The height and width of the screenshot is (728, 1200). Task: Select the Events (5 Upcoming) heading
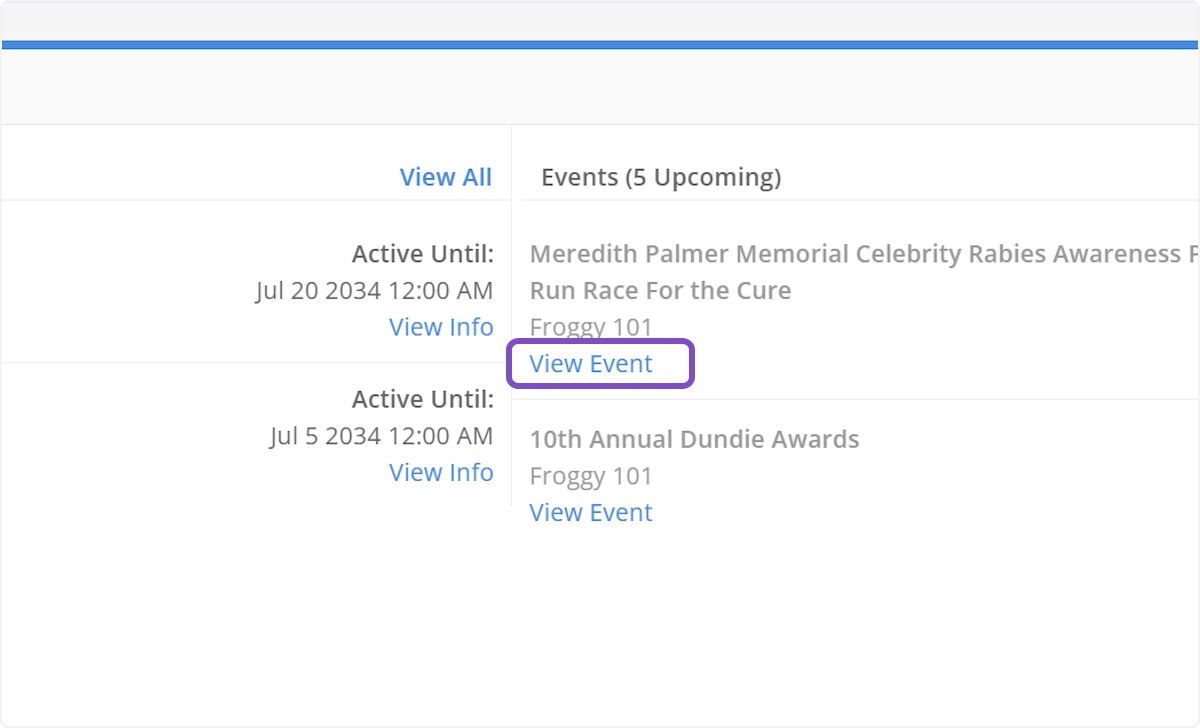(x=661, y=177)
